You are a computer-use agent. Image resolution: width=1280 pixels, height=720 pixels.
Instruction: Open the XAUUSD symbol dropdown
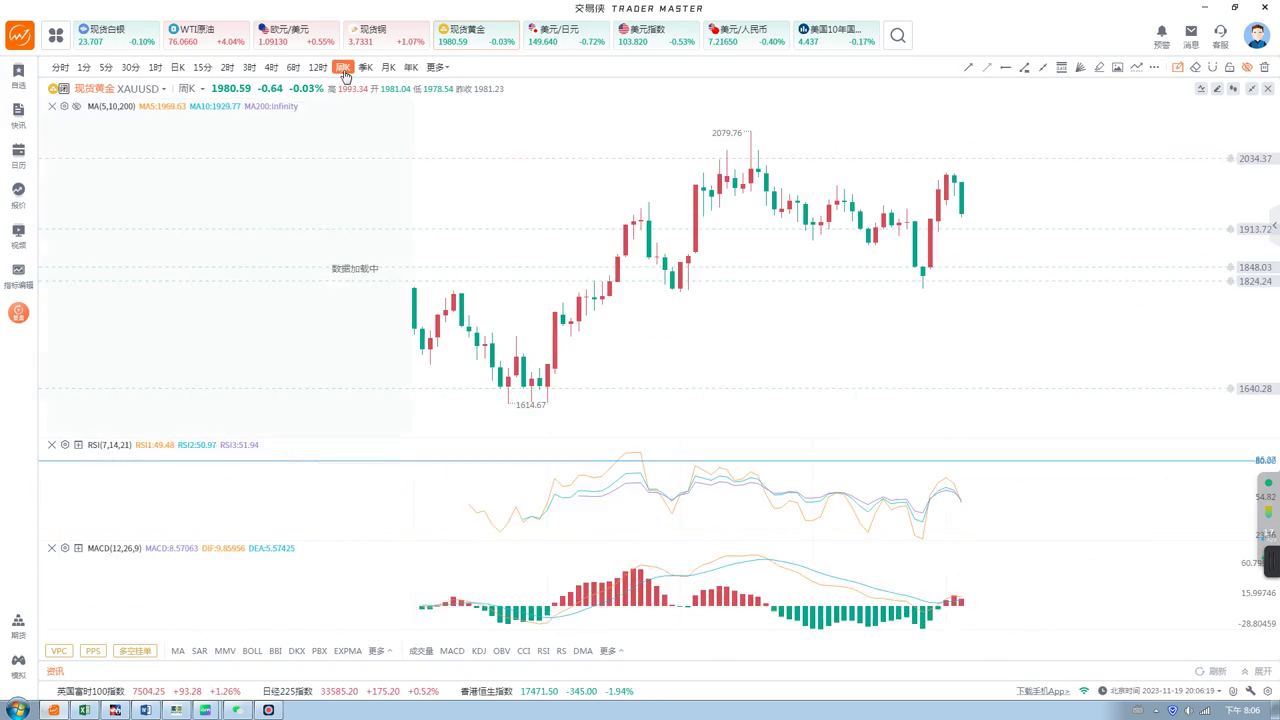[141, 89]
